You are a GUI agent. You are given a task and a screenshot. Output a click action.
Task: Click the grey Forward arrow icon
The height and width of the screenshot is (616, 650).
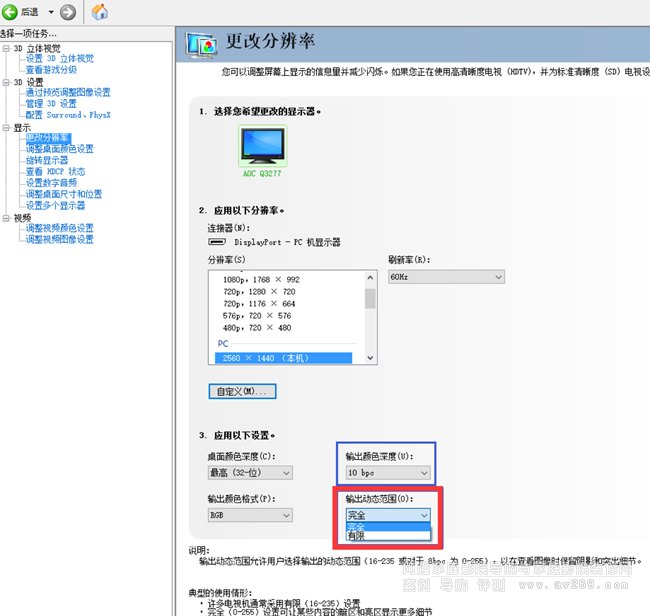coord(68,12)
